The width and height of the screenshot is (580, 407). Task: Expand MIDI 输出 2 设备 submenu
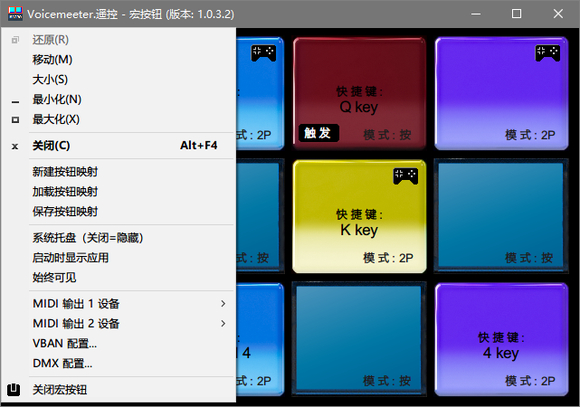click(x=118, y=324)
